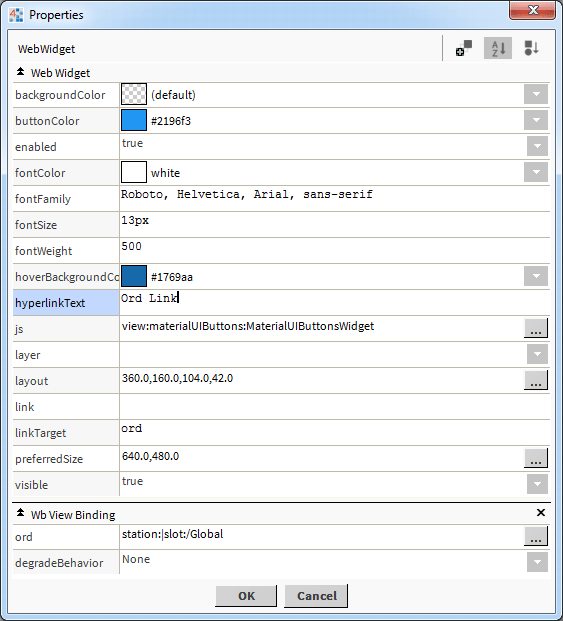Open the buttonColor dropdown arrow

click(x=536, y=120)
